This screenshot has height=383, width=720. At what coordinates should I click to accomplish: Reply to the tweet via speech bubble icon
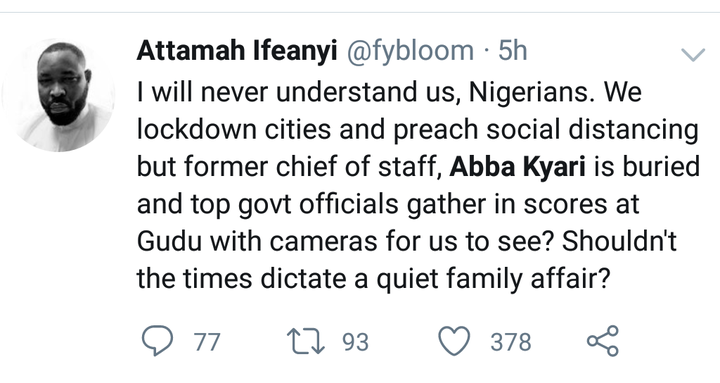point(158,341)
